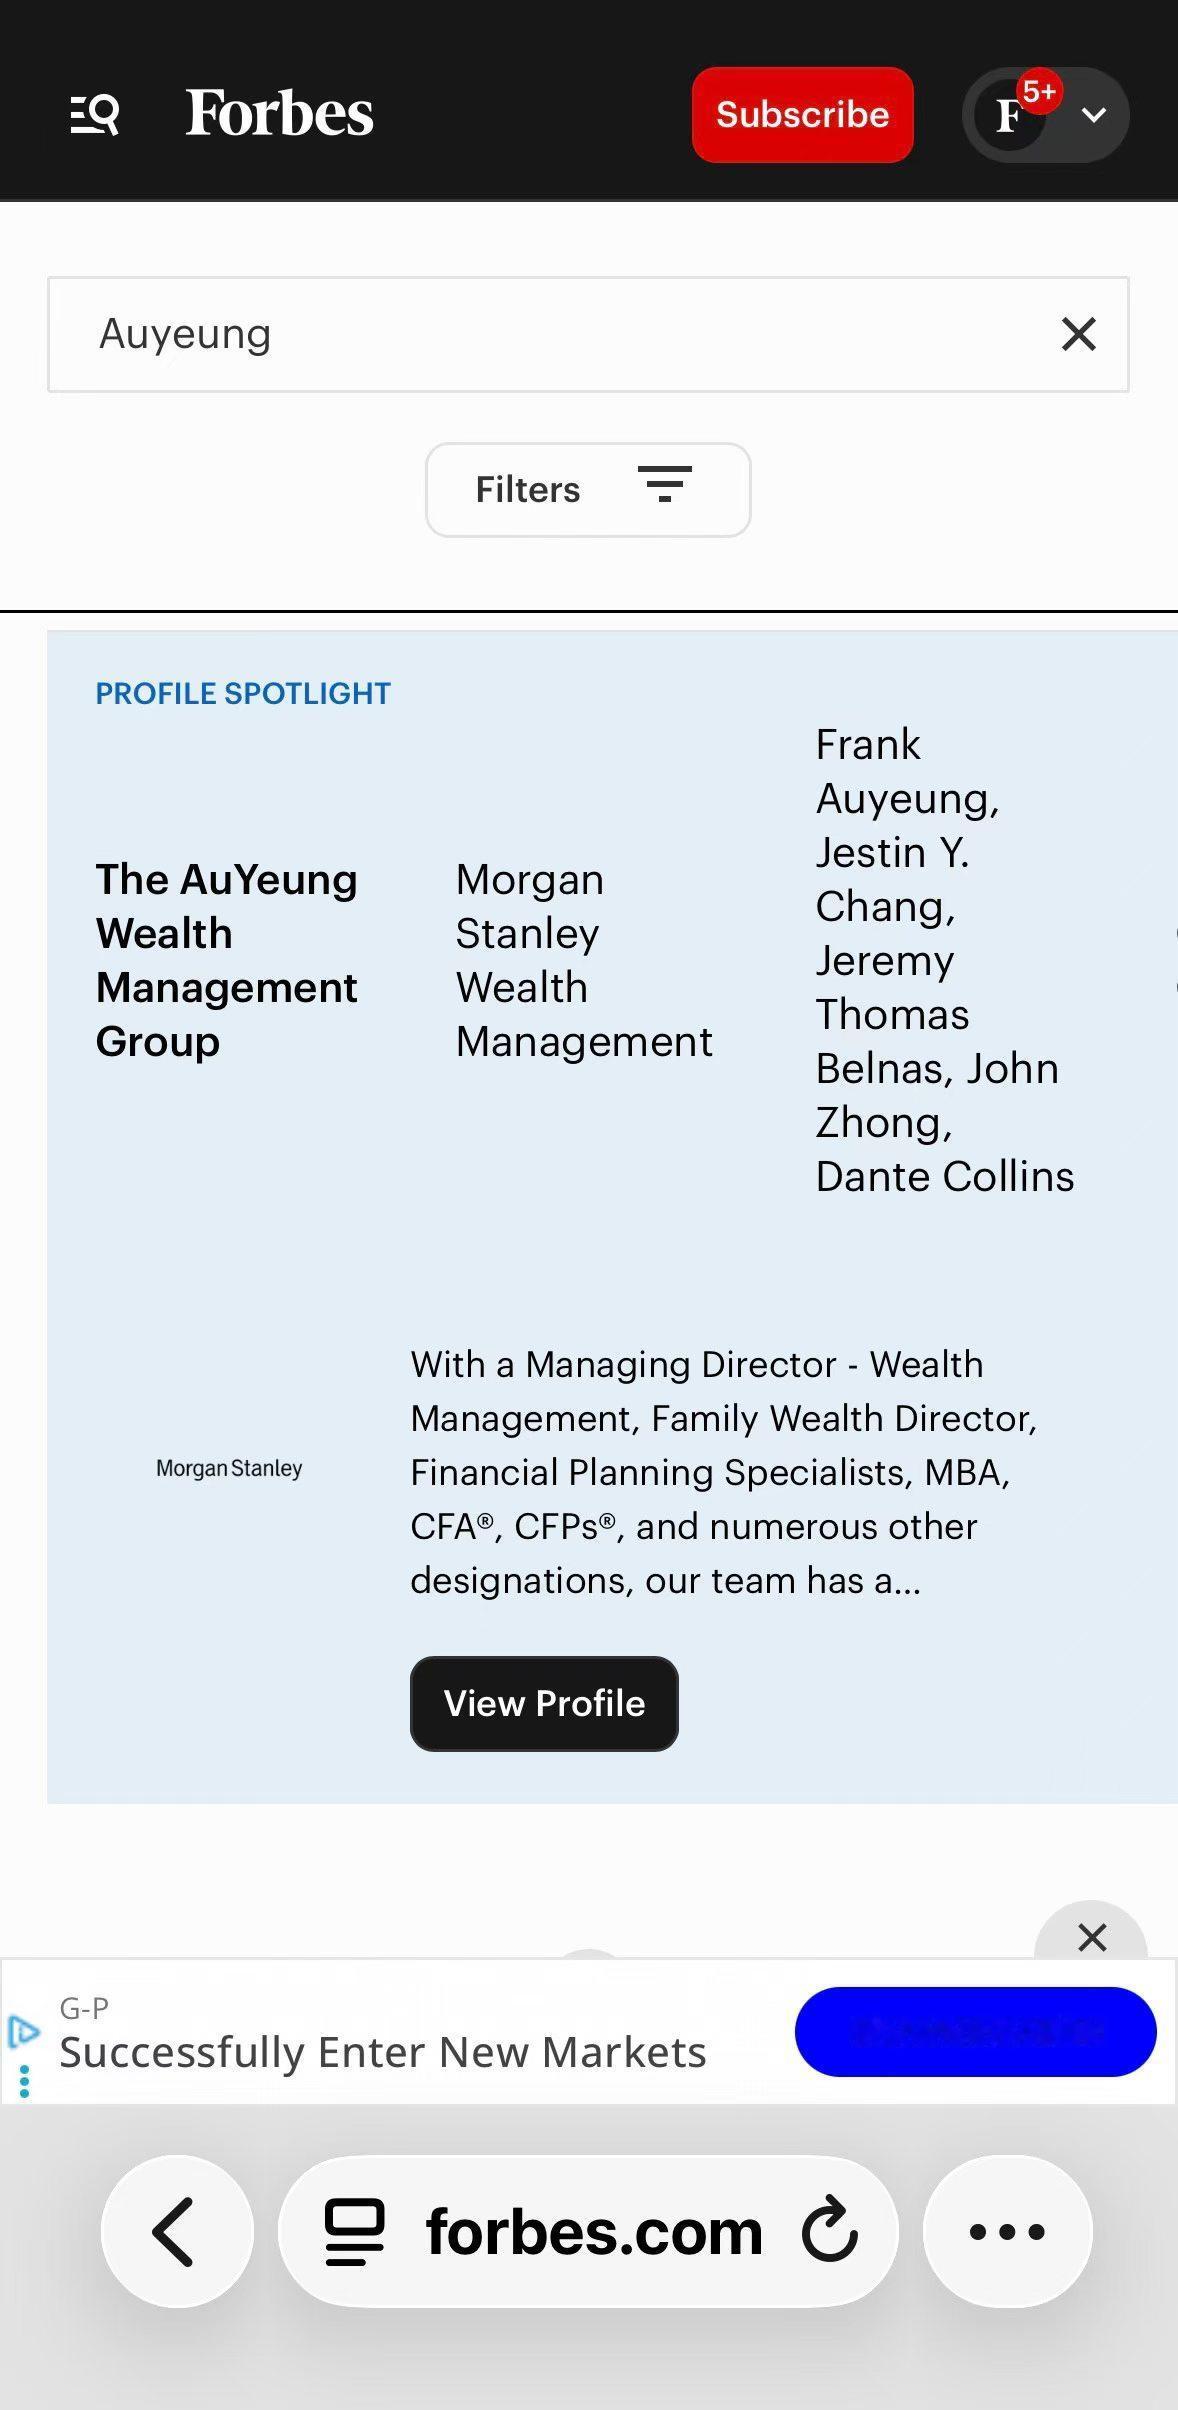
Task: Open the browser three-dots menu
Action: click(x=1007, y=2231)
